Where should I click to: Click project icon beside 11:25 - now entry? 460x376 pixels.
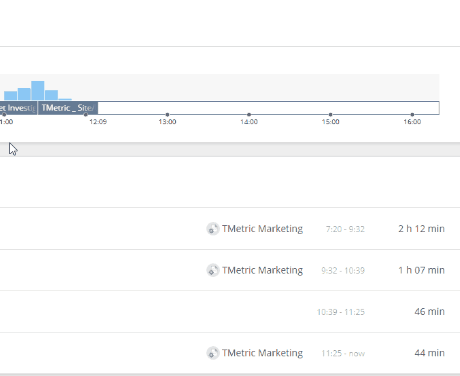[213, 353]
